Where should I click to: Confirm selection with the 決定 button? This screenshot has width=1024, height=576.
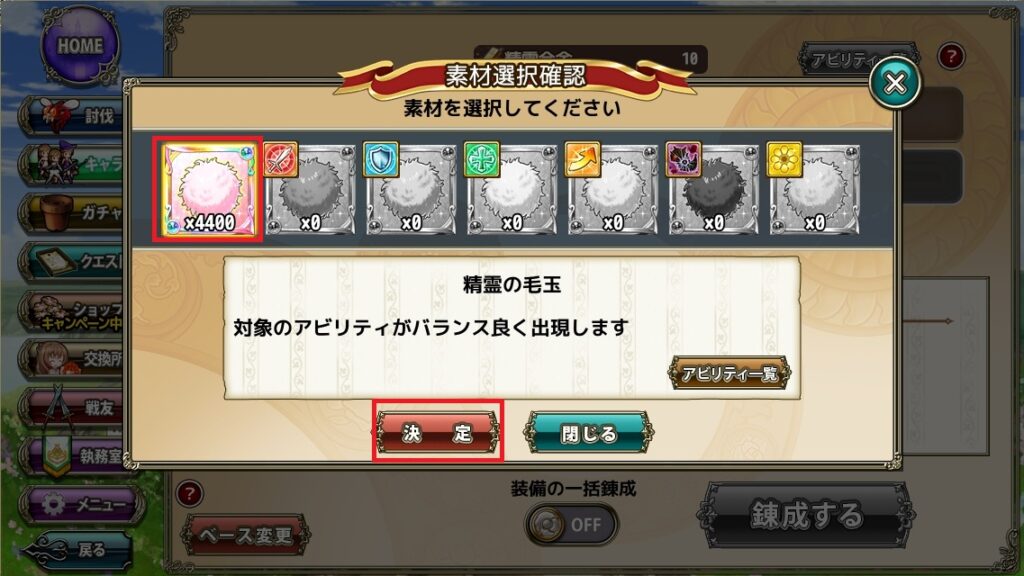(x=438, y=432)
